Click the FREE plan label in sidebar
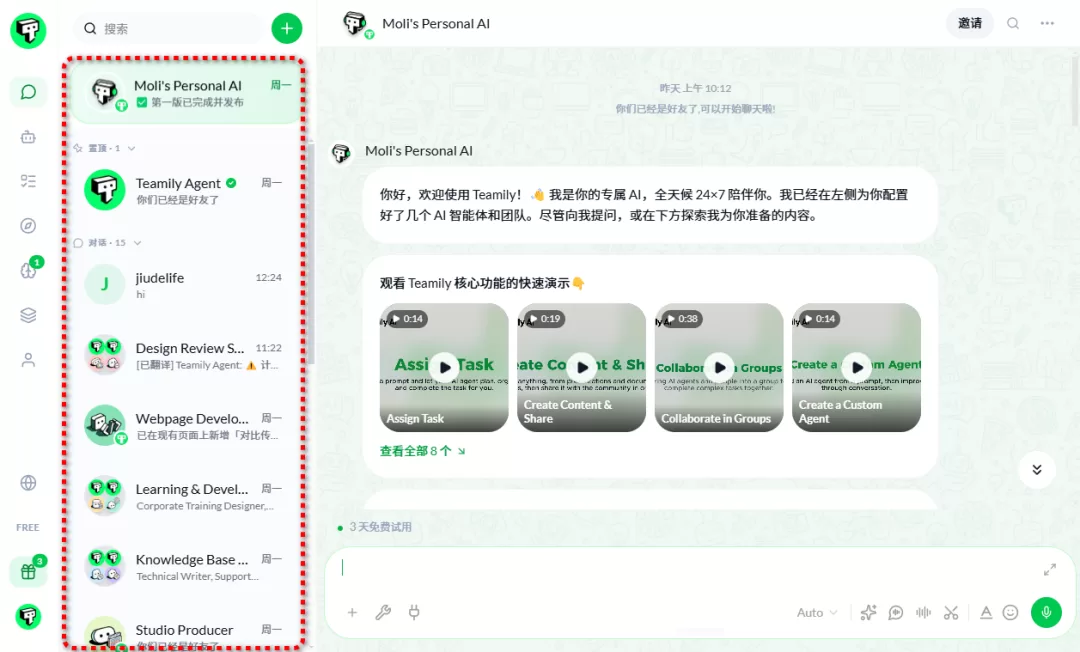The image size is (1080, 652). (x=28, y=527)
